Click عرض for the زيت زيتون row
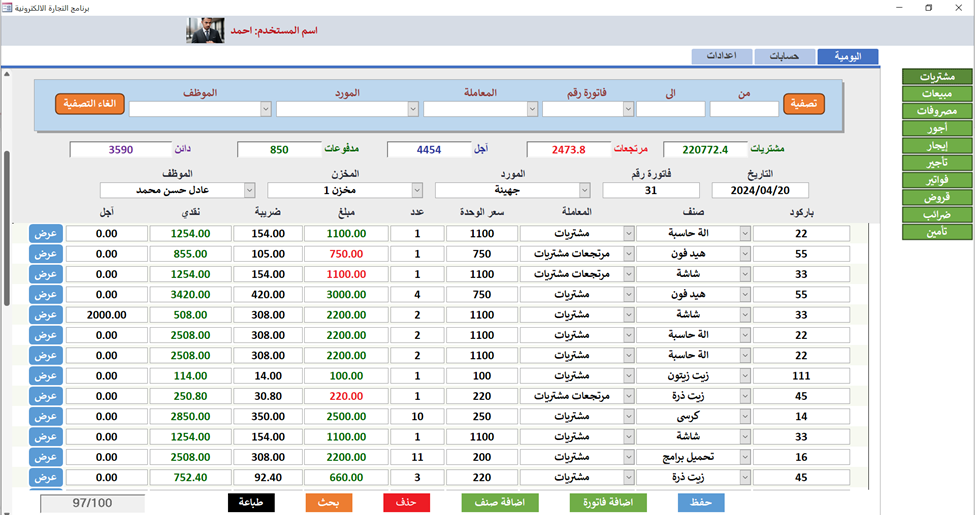The width and height of the screenshot is (975, 515). (46, 376)
